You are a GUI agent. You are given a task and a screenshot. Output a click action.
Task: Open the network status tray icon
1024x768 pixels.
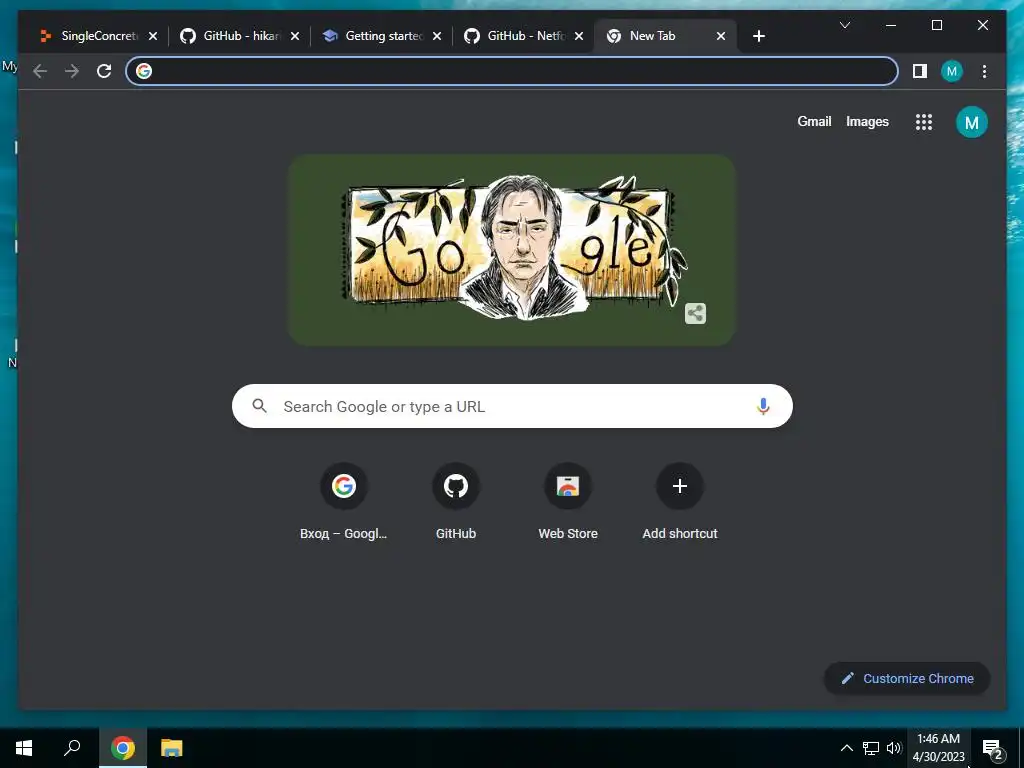[871, 748]
